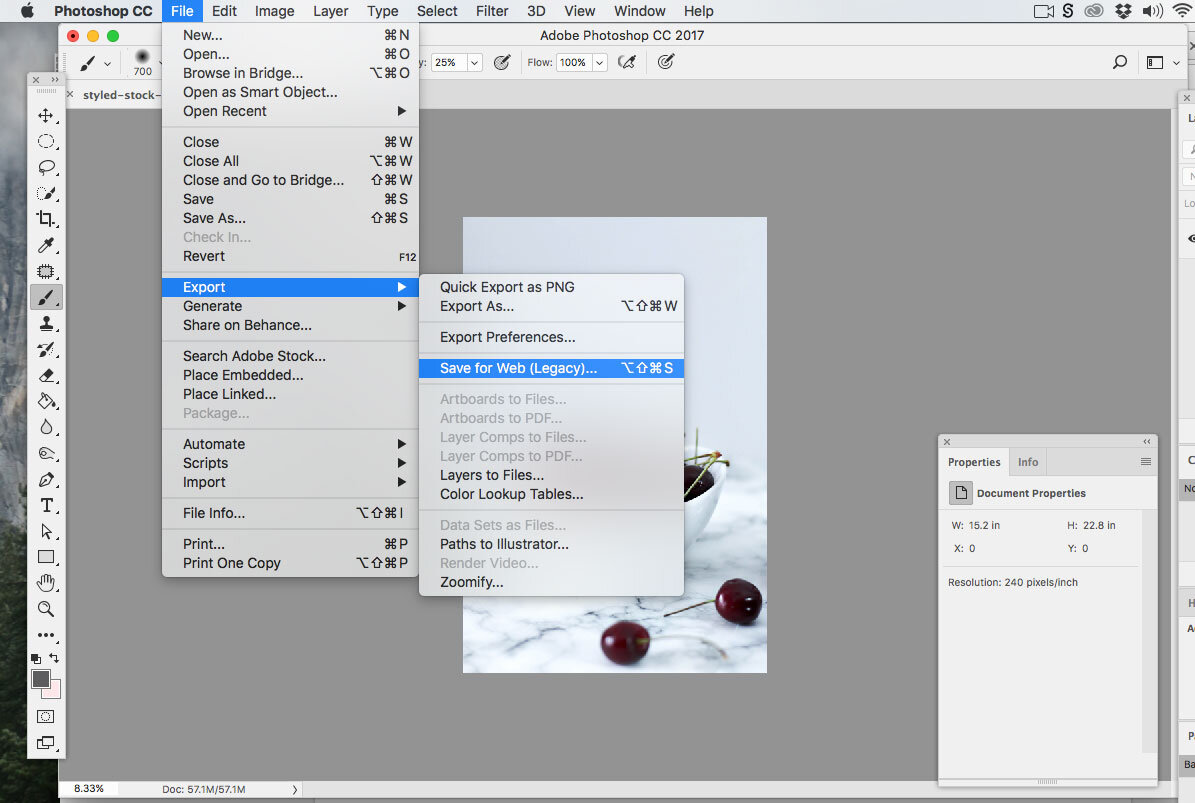Select the Move tool
The width and height of the screenshot is (1195, 803).
click(x=46, y=116)
